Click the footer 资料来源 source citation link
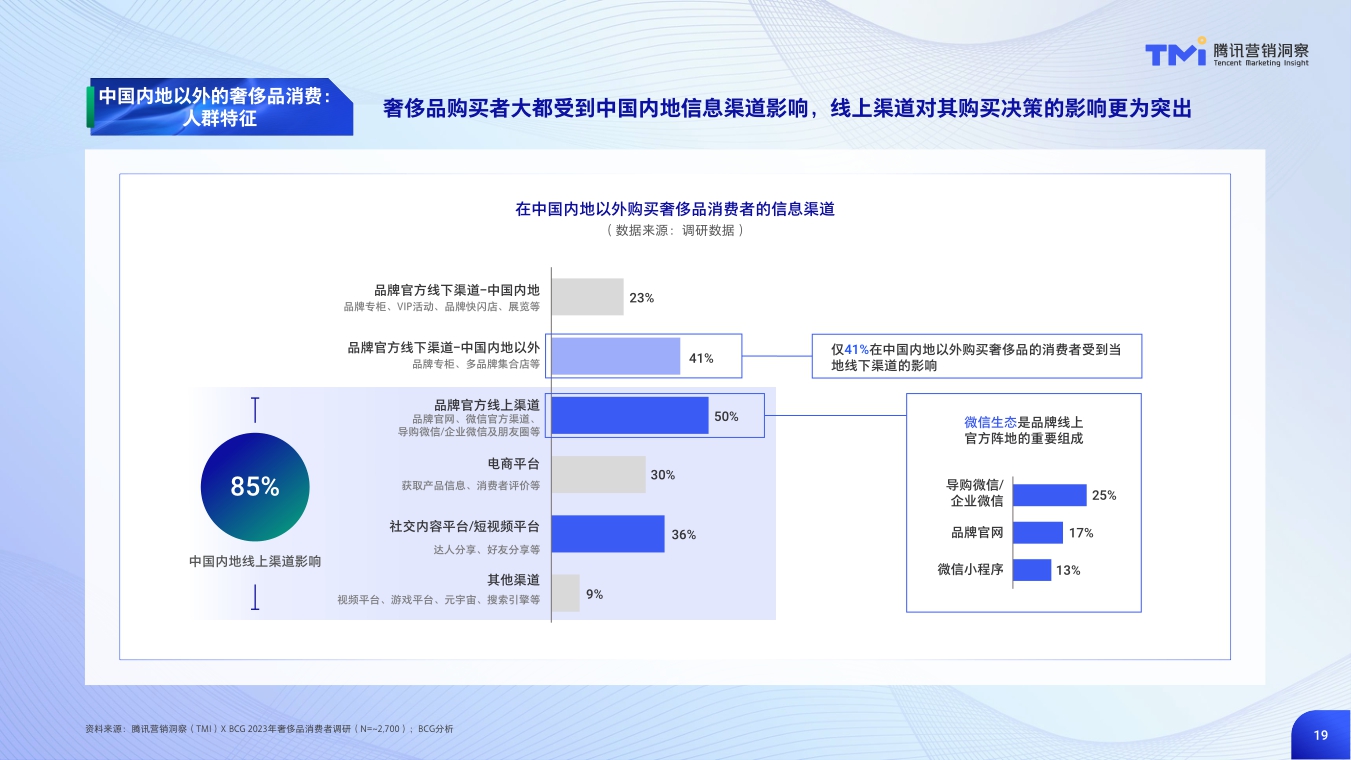1351x760 pixels. (x=270, y=729)
